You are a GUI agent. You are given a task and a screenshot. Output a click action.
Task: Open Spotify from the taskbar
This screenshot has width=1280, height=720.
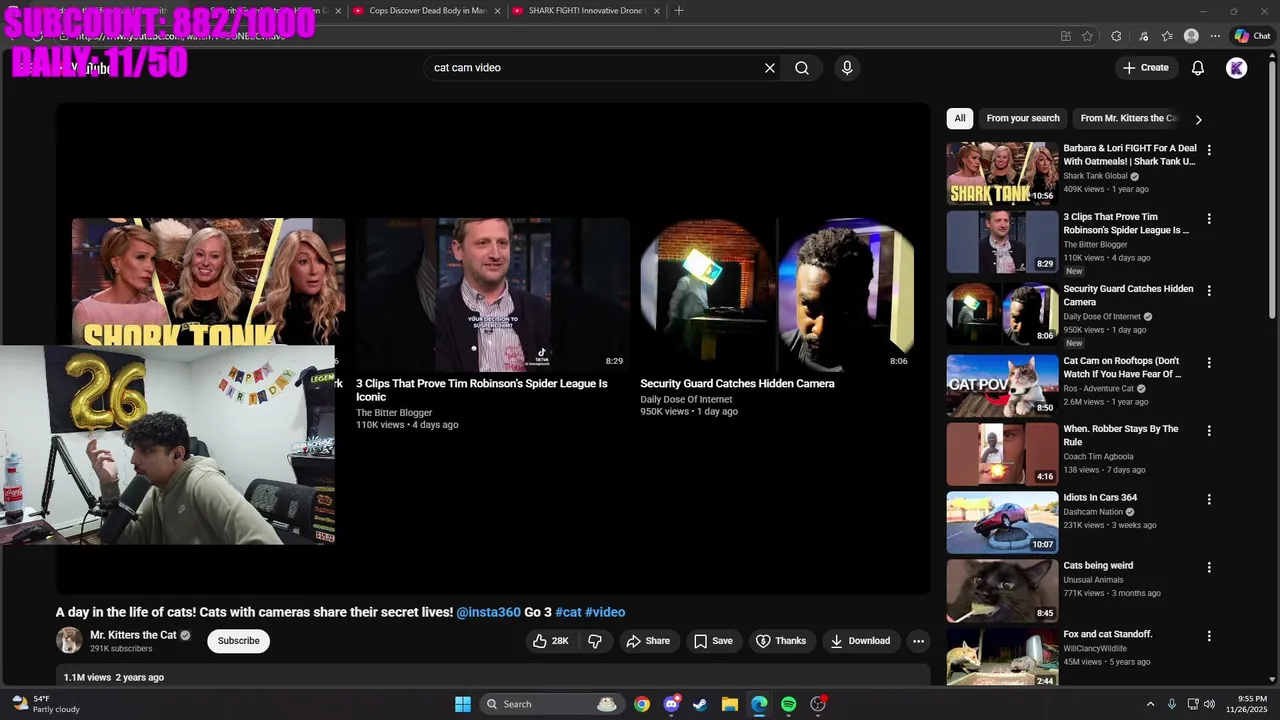point(788,704)
